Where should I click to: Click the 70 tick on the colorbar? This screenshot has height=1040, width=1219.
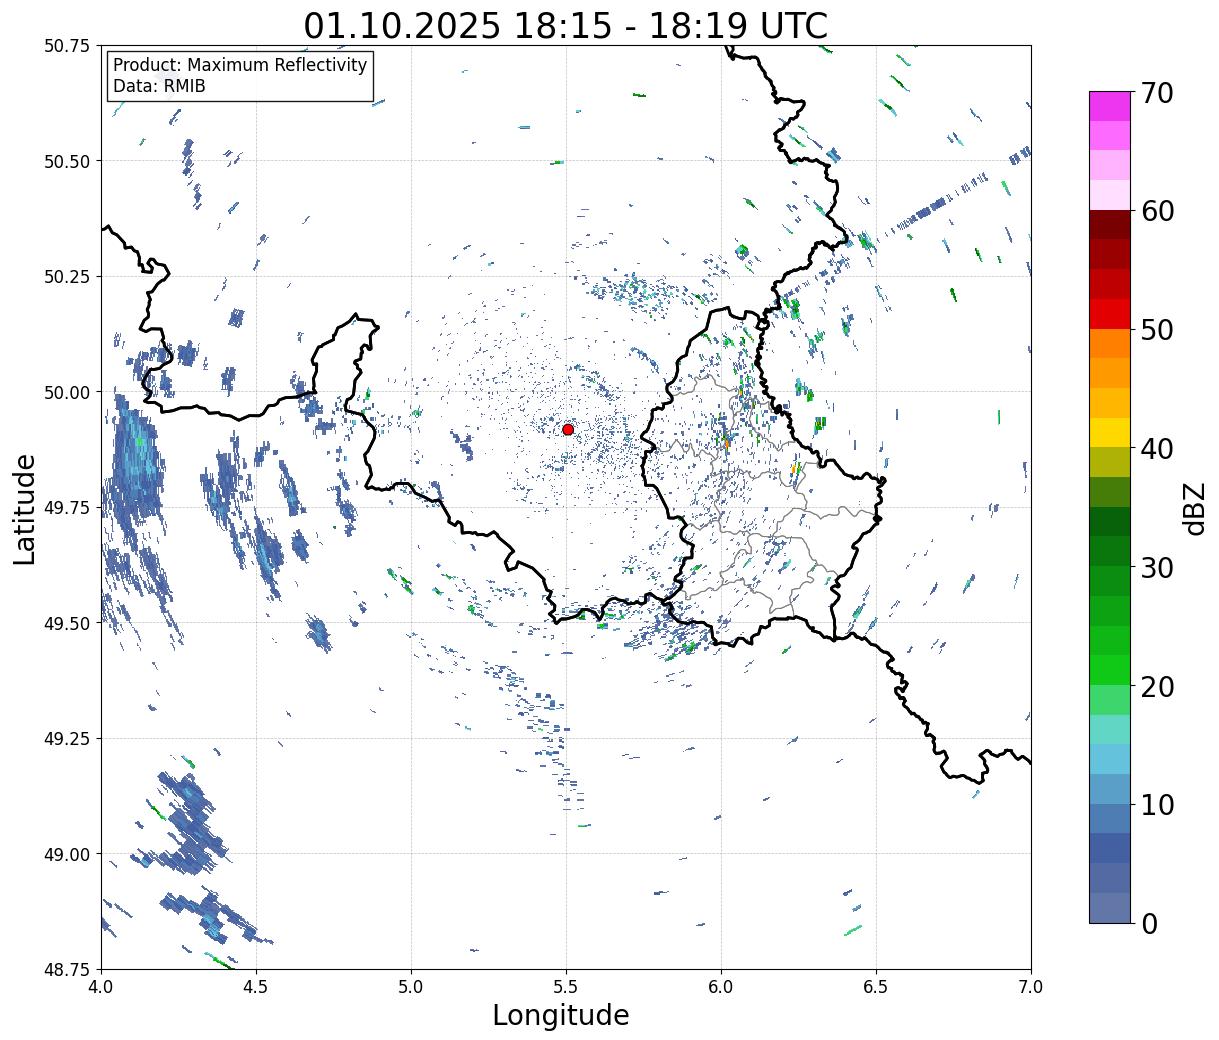(x=1157, y=93)
